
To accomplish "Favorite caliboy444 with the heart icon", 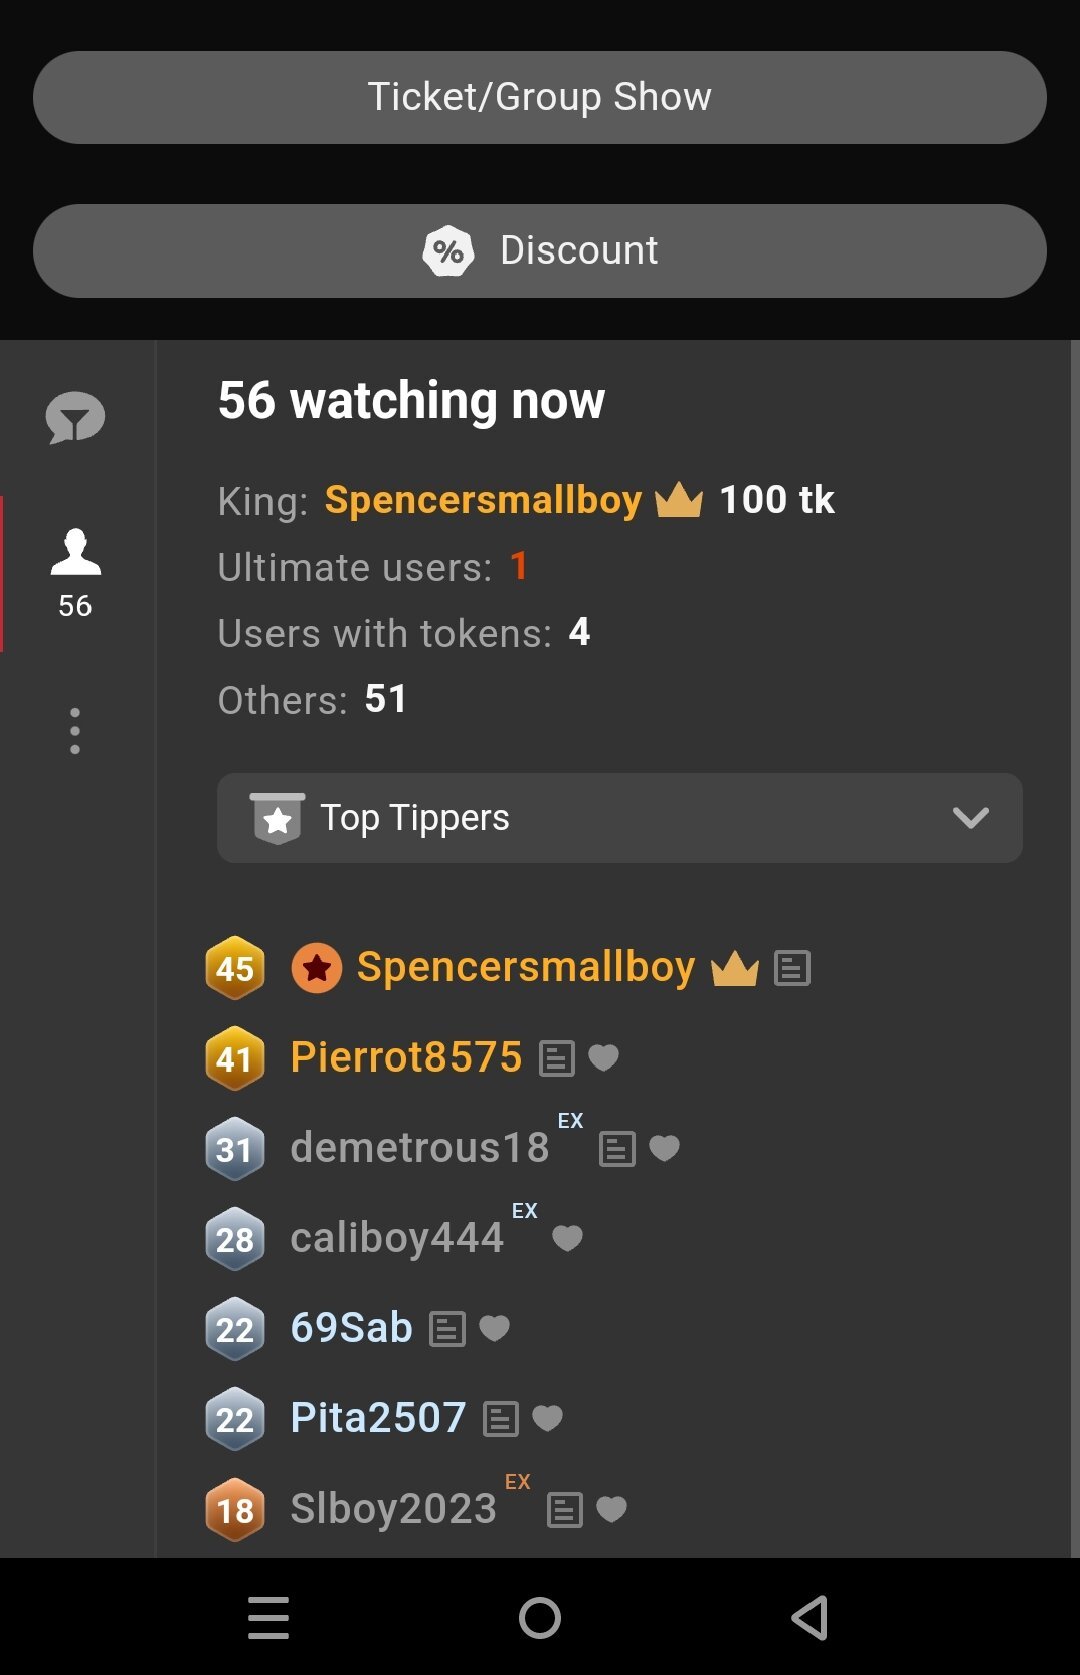I will [567, 1238].
